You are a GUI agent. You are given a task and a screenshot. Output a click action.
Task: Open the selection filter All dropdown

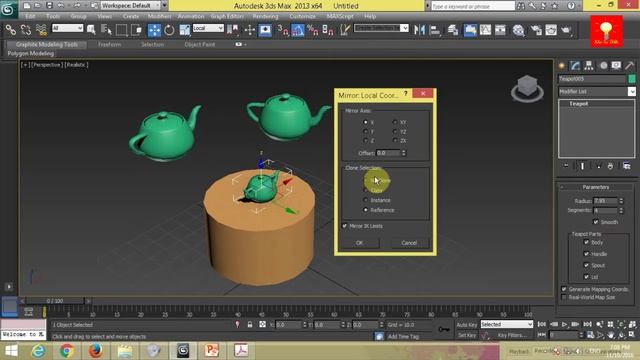point(67,28)
